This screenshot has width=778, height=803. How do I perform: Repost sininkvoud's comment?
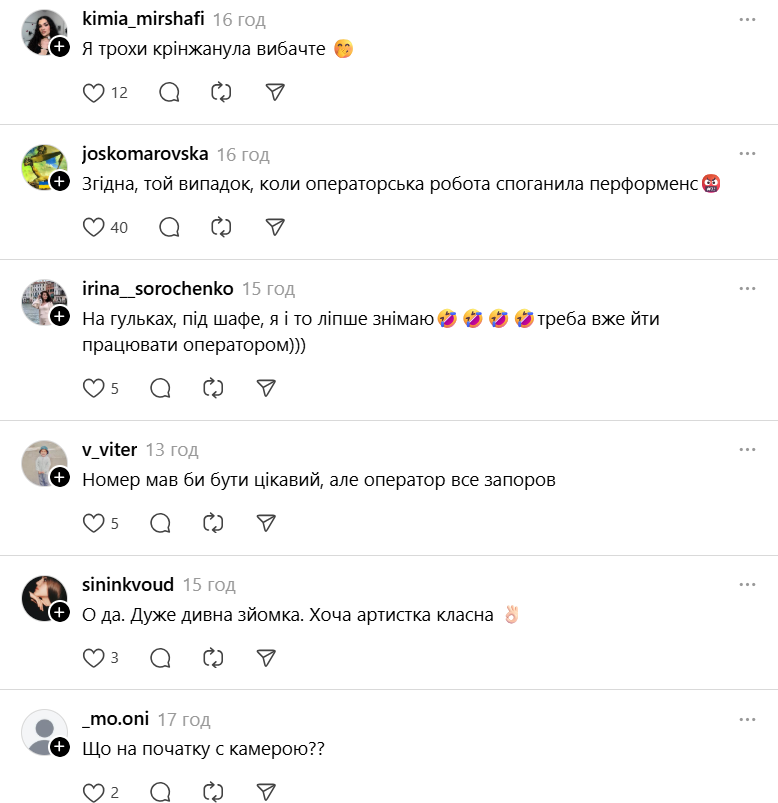(x=212, y=657)
